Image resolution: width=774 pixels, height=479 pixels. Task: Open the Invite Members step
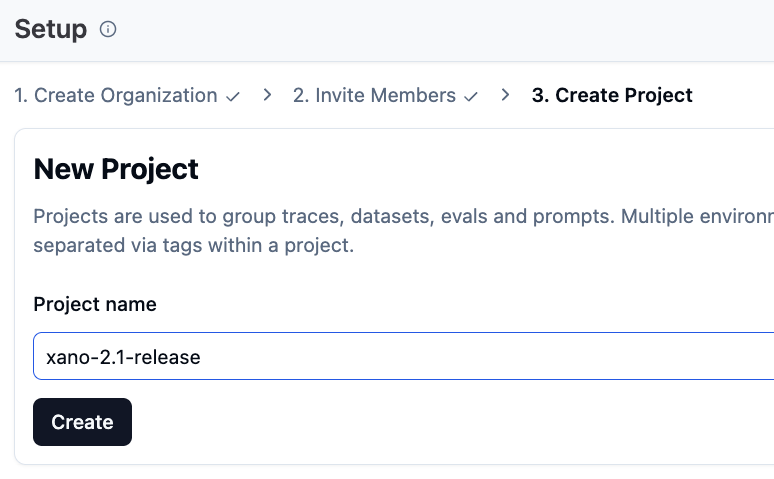point(374,96)
